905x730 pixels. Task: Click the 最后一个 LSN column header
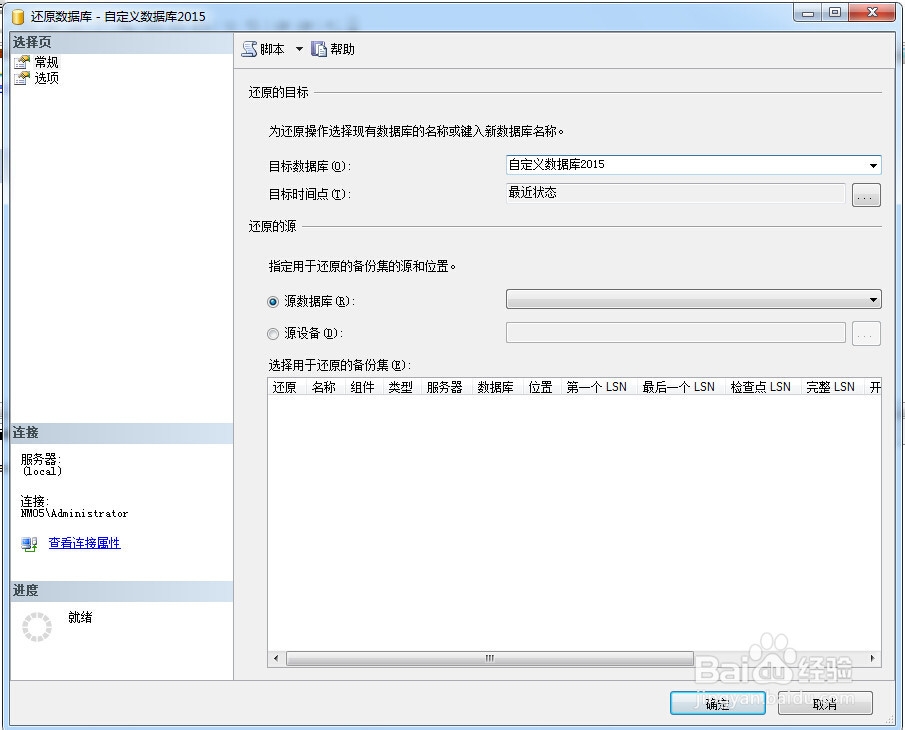679,387
